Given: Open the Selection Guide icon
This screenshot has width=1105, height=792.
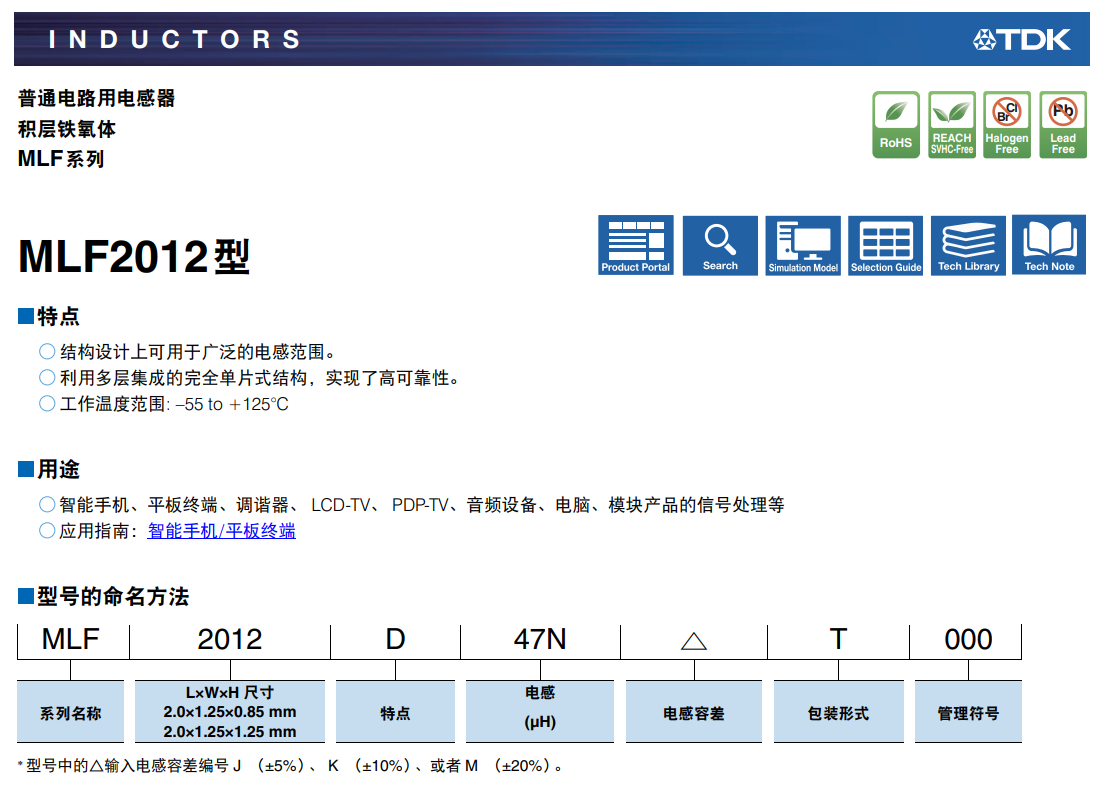Looking at the screenshot, I should (x=886, y=245).
